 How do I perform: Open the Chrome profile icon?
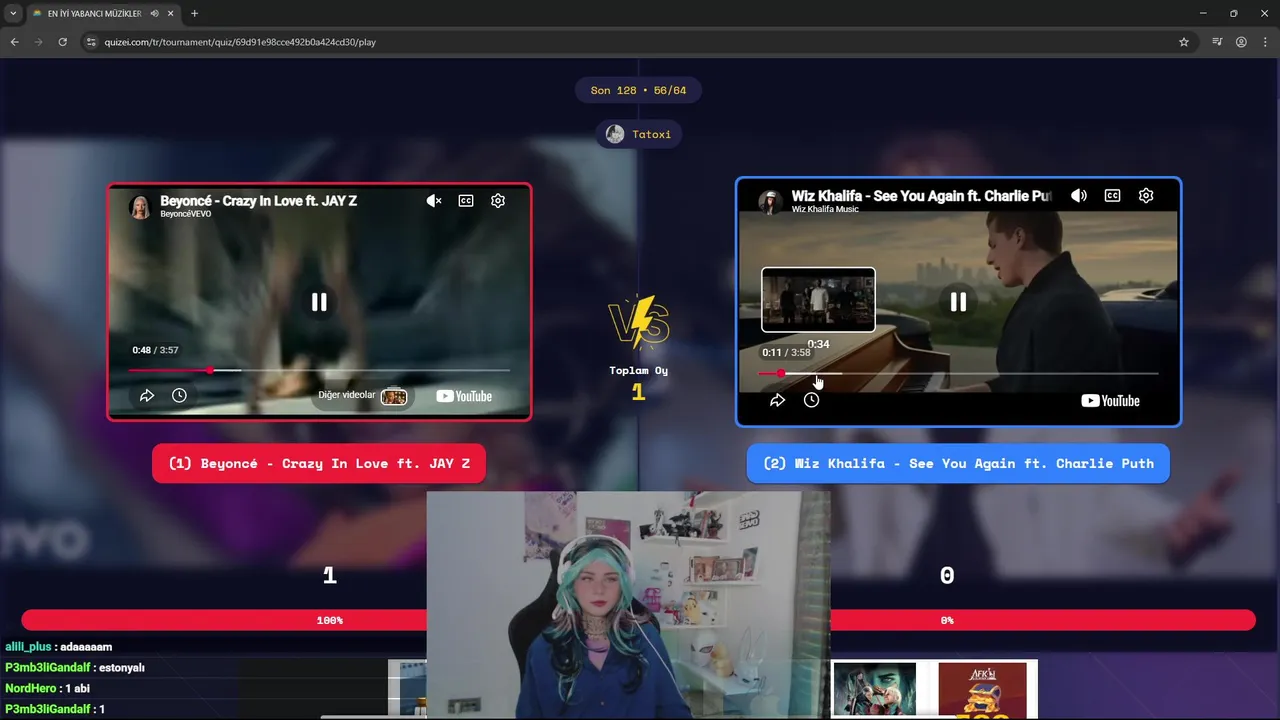[1241, 42]
